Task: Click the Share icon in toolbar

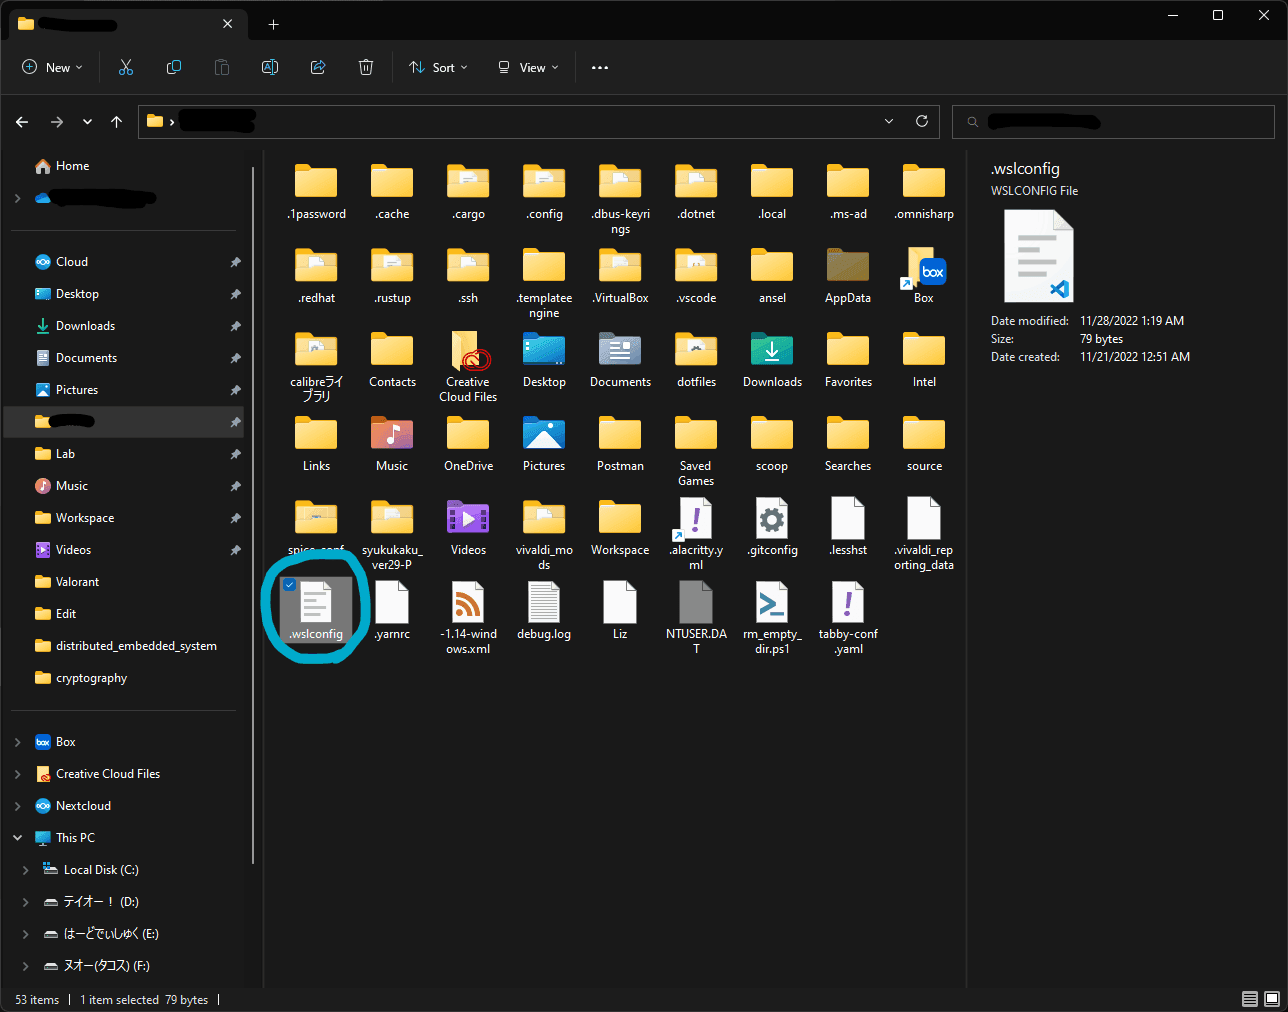Action: 318,67
